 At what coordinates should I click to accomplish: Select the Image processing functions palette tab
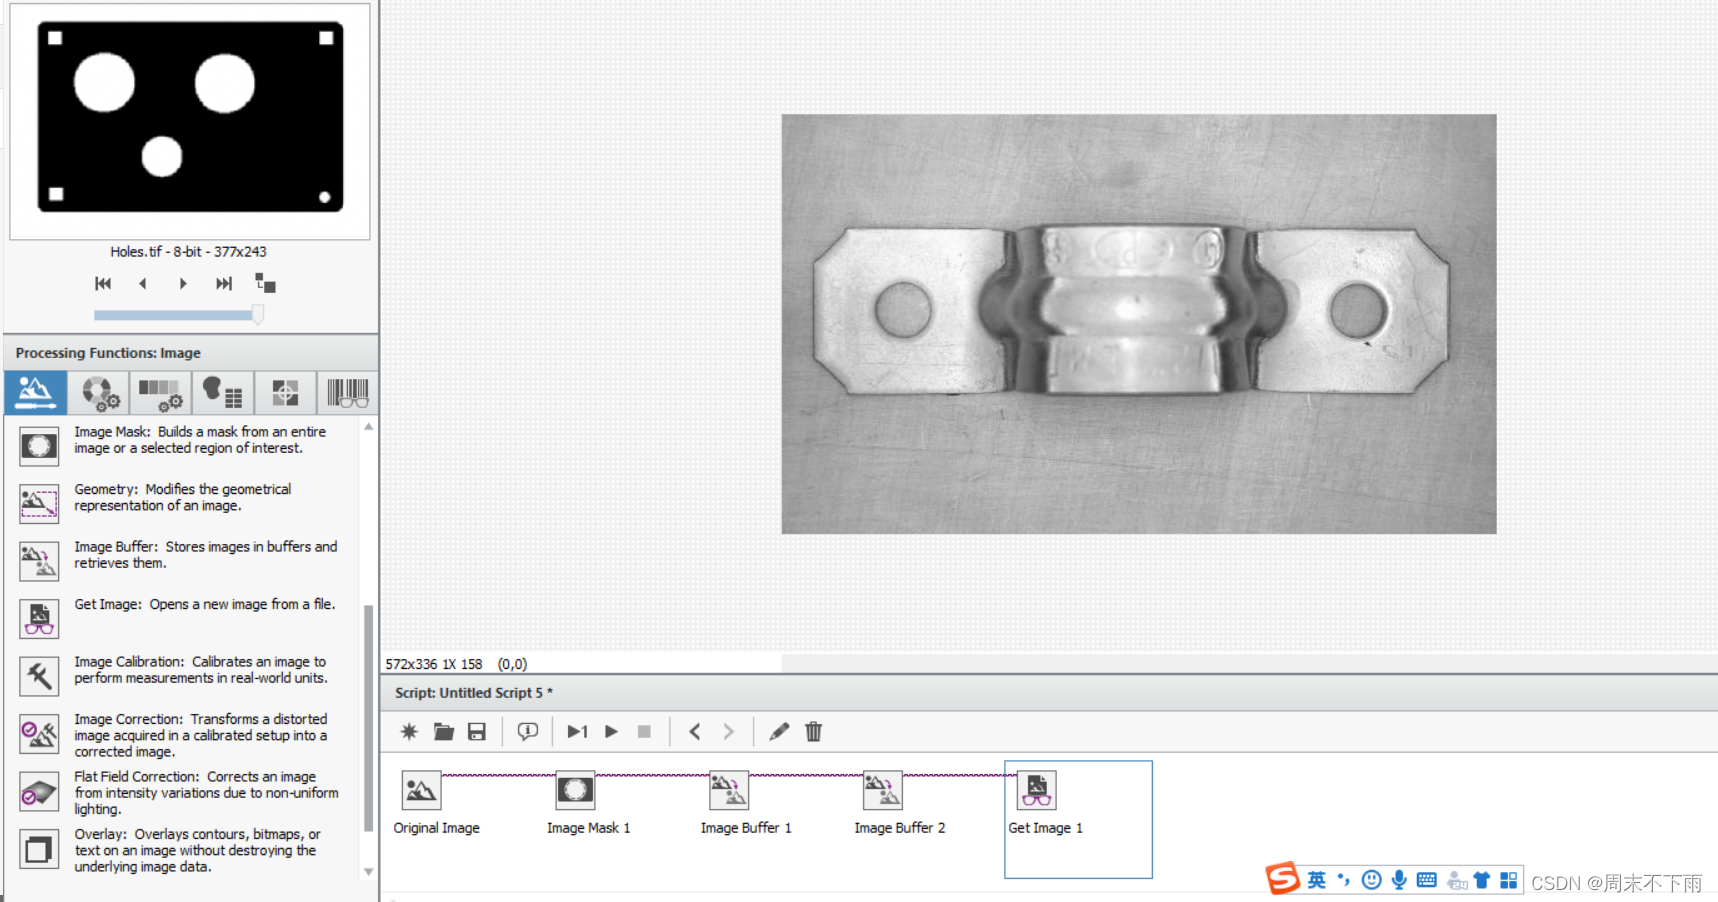click(36, 392)
